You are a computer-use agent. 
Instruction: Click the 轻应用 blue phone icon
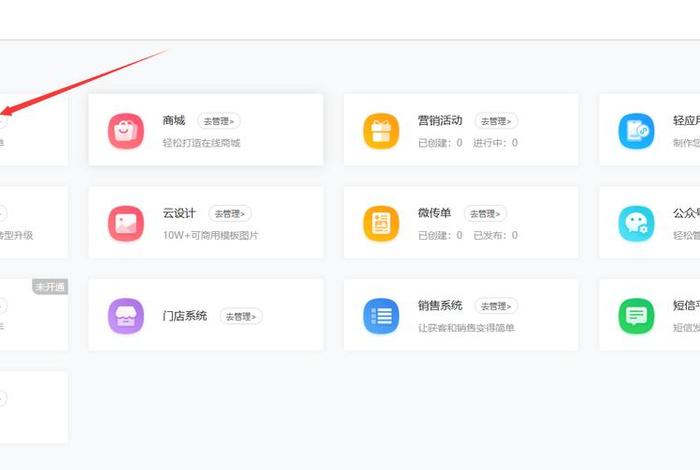pyautogui.click(x=636, y=131)
